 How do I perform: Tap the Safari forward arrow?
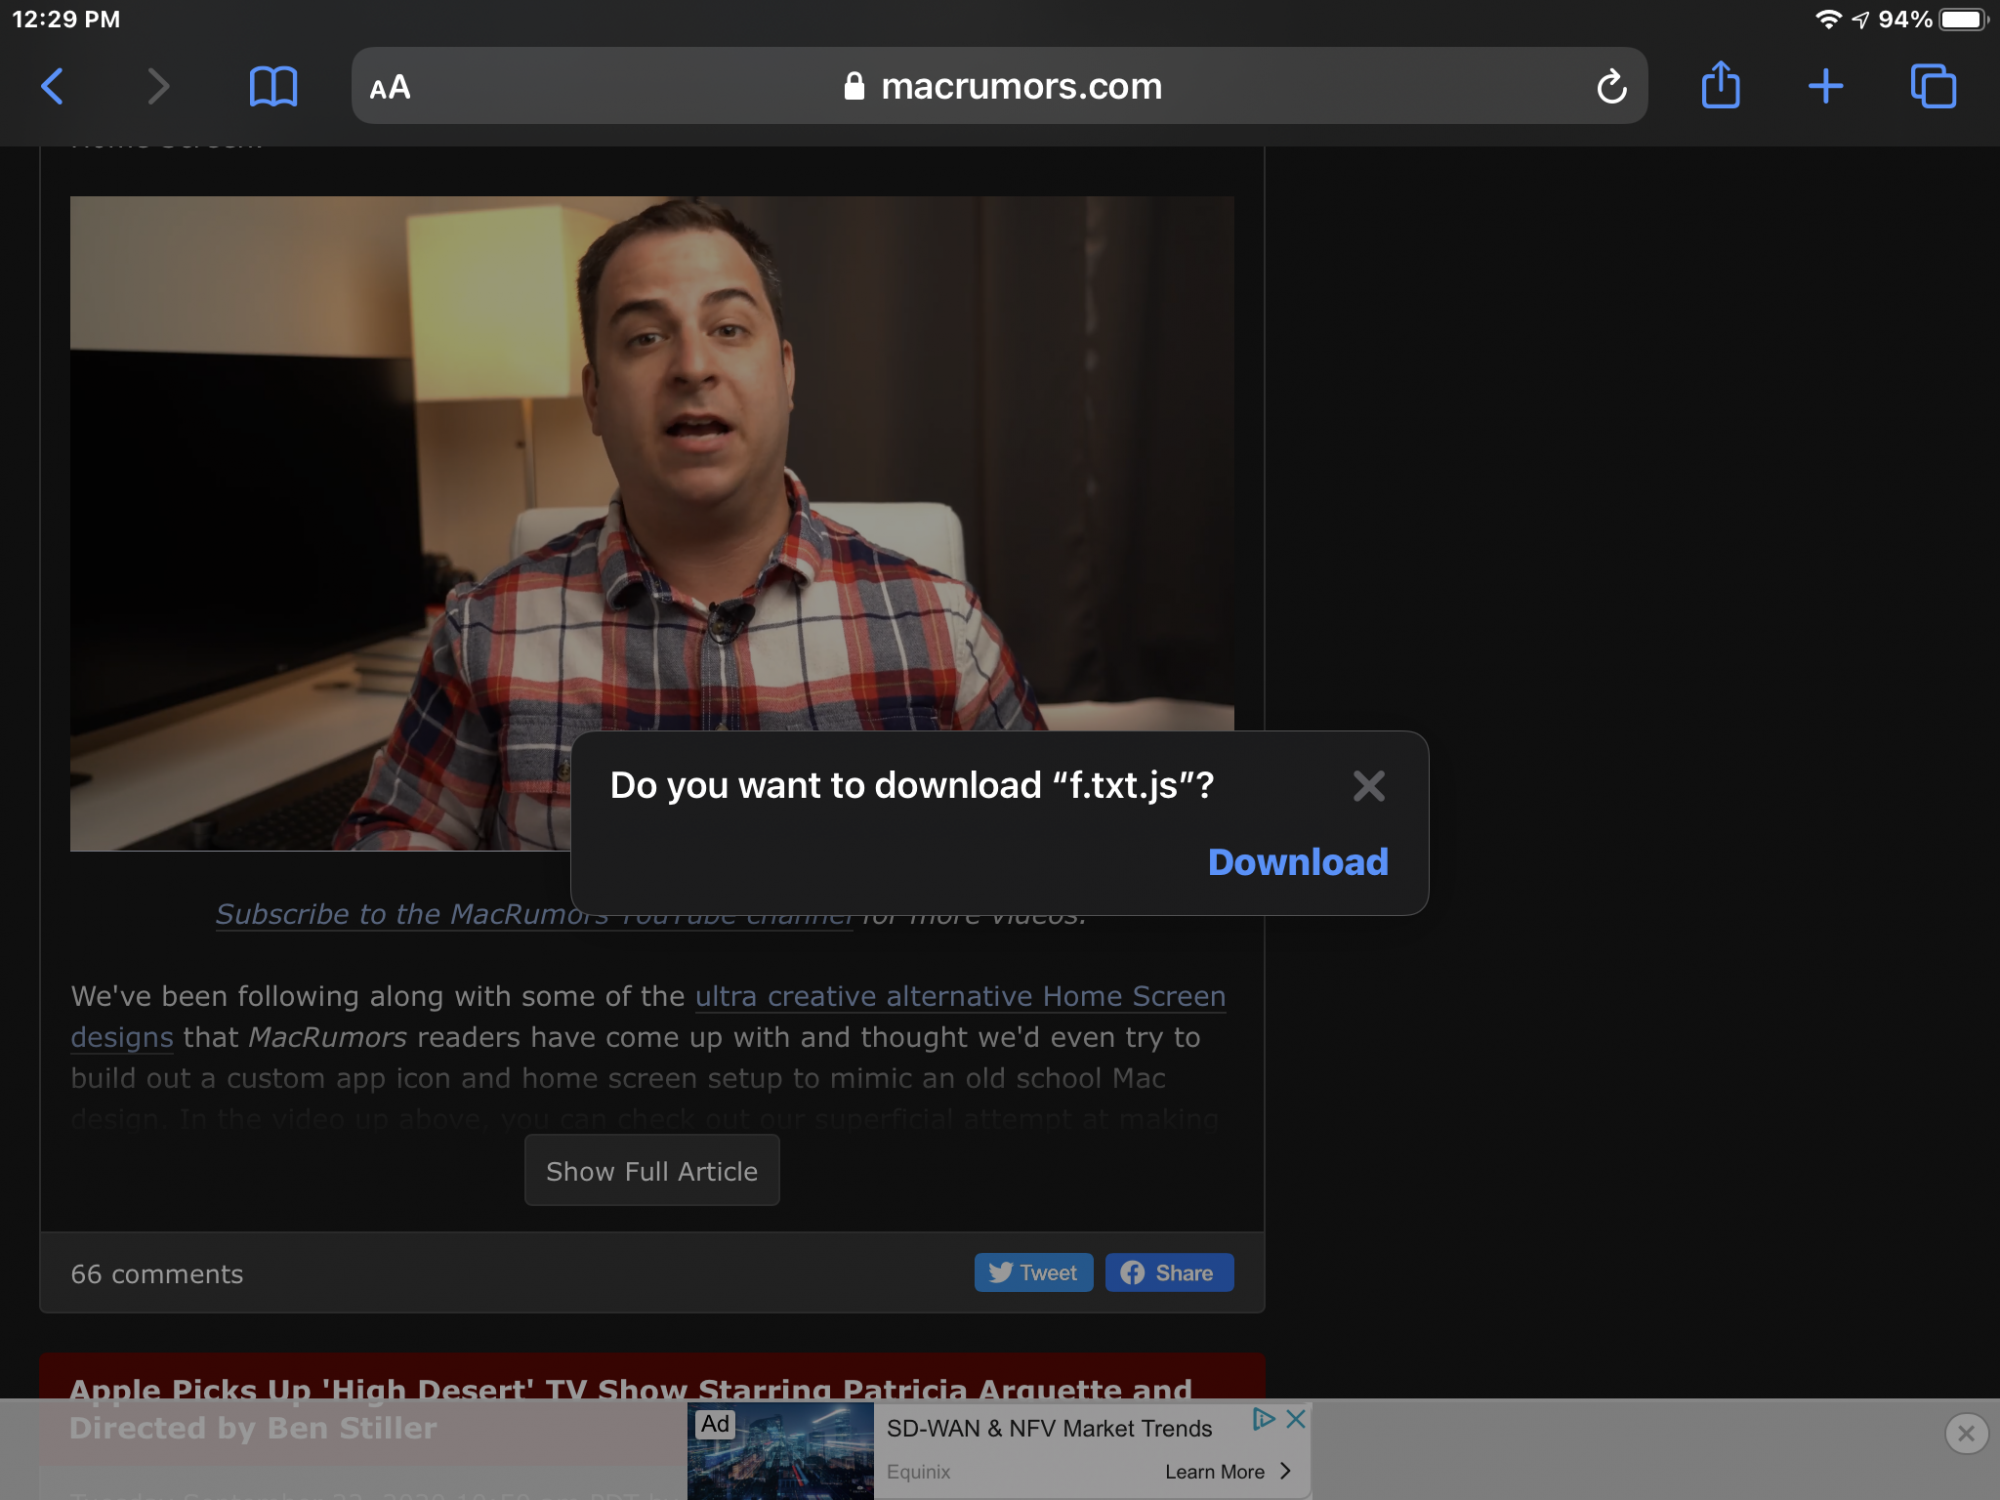coord(157,86)
